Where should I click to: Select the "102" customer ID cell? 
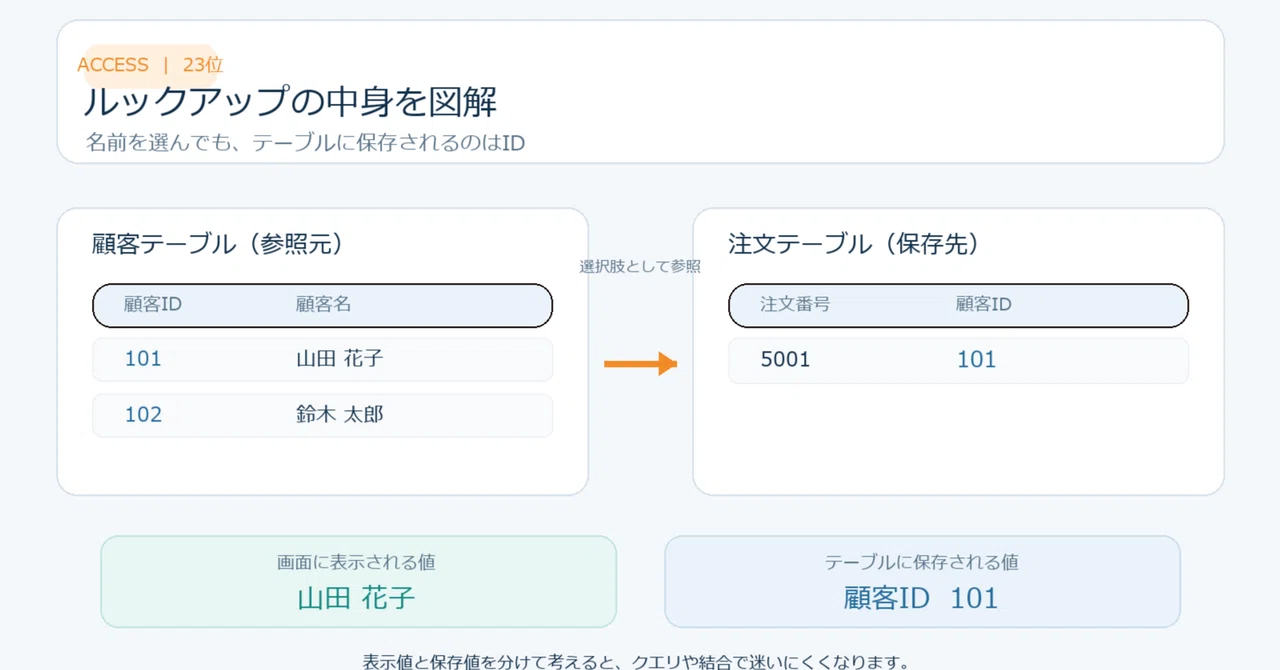(143, 415)
